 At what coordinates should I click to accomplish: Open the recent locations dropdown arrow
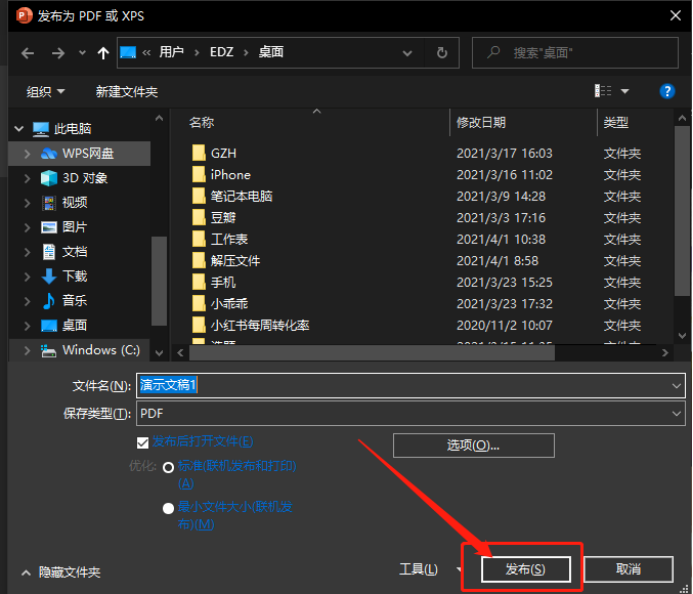(x=82, y=53)
